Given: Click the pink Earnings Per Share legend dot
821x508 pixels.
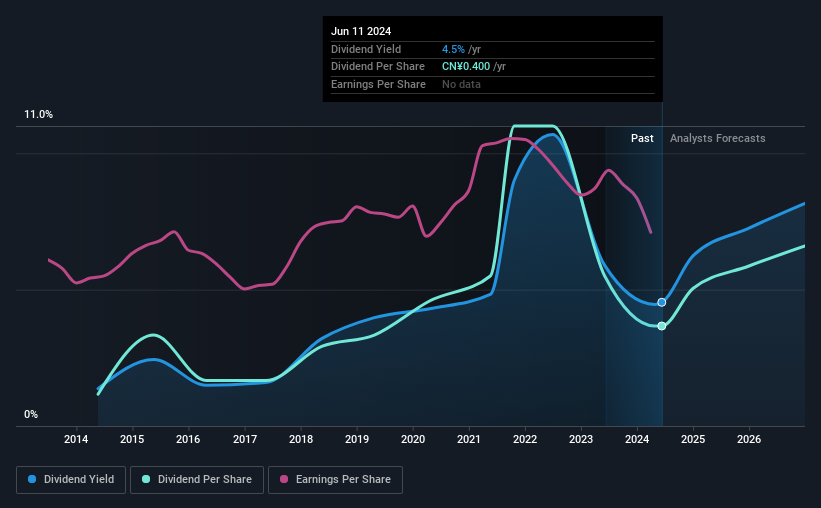Looking at the screenshot, I should (x=284, y=479).
